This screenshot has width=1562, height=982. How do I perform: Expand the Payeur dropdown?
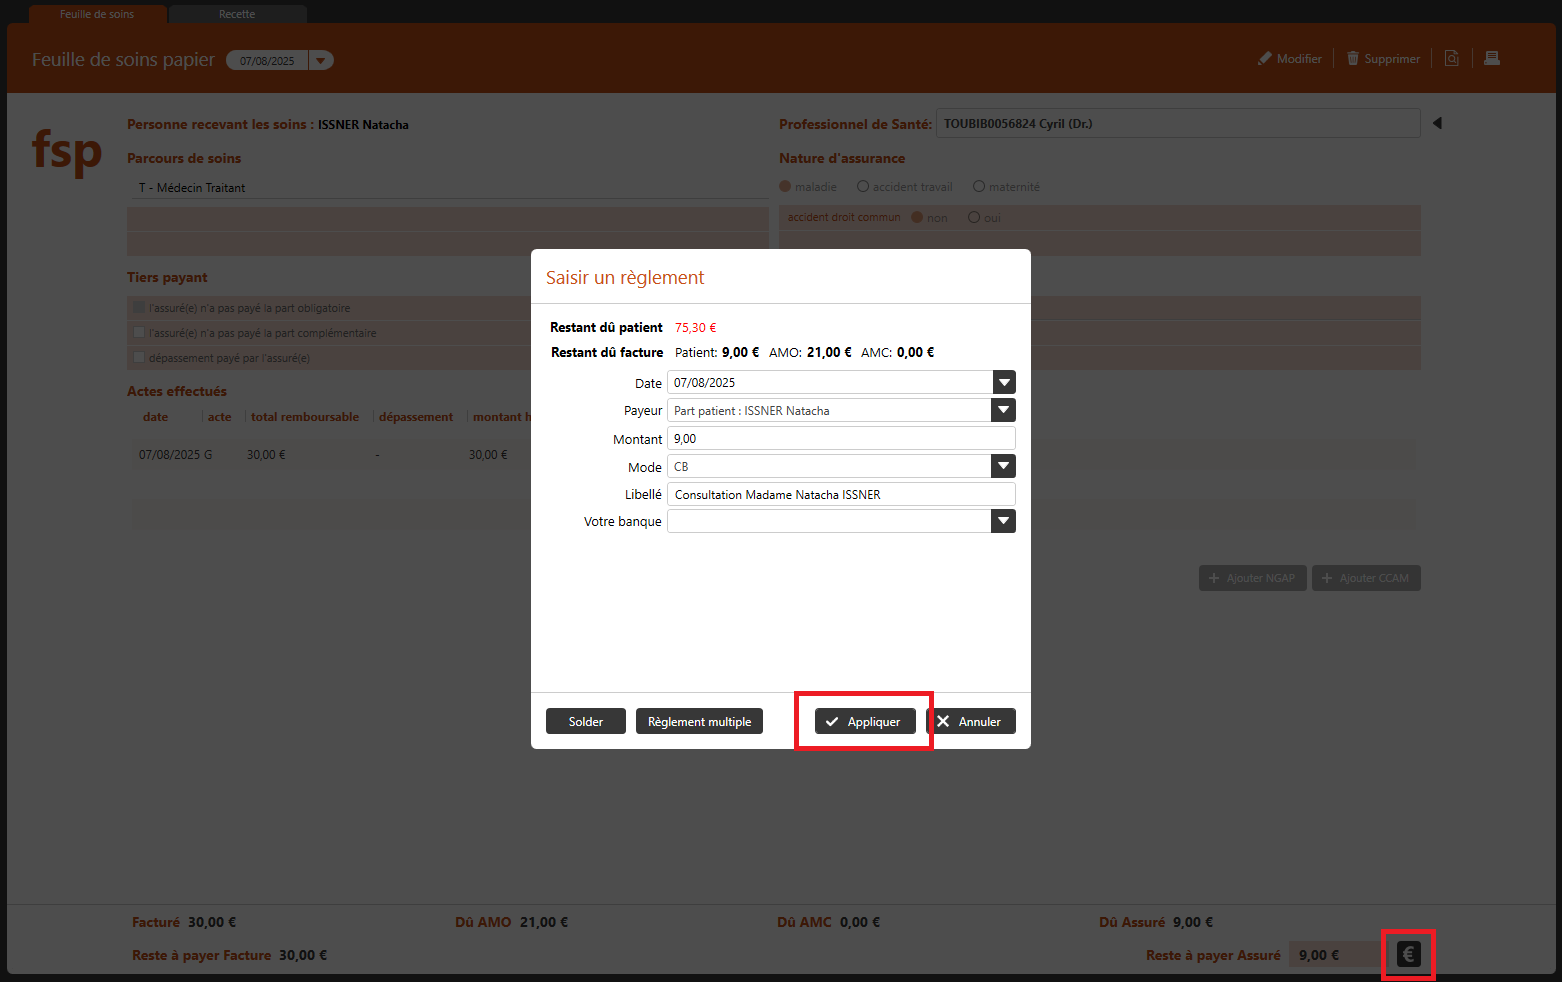click(1003, 410)
